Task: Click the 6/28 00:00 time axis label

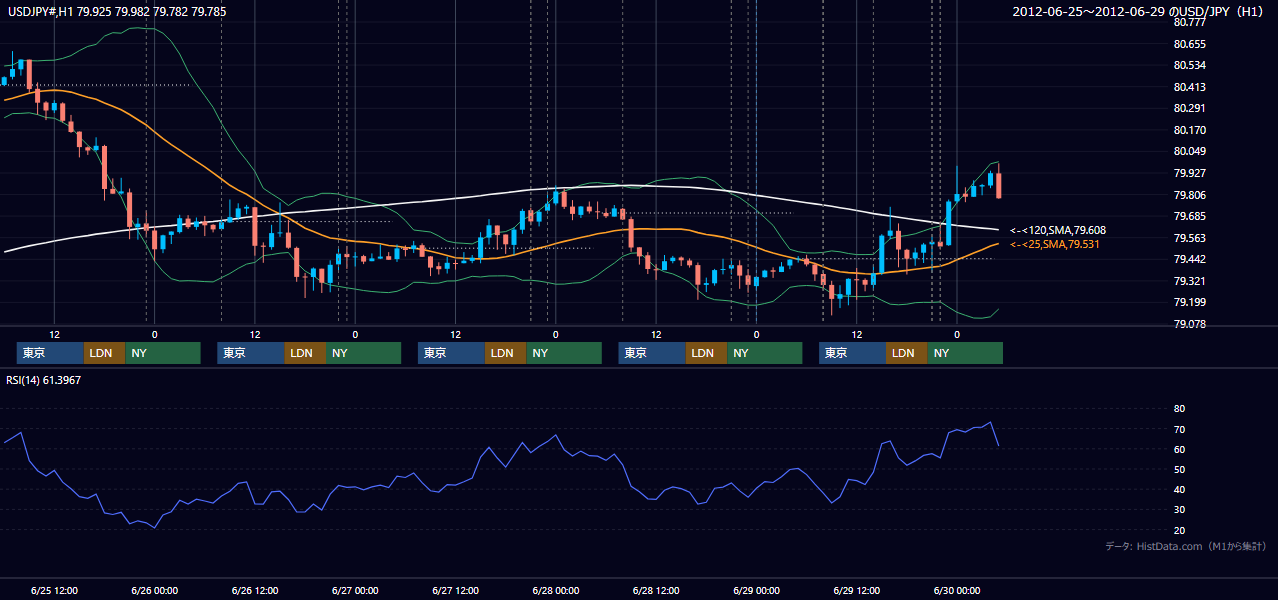Action: click(556, 591)
